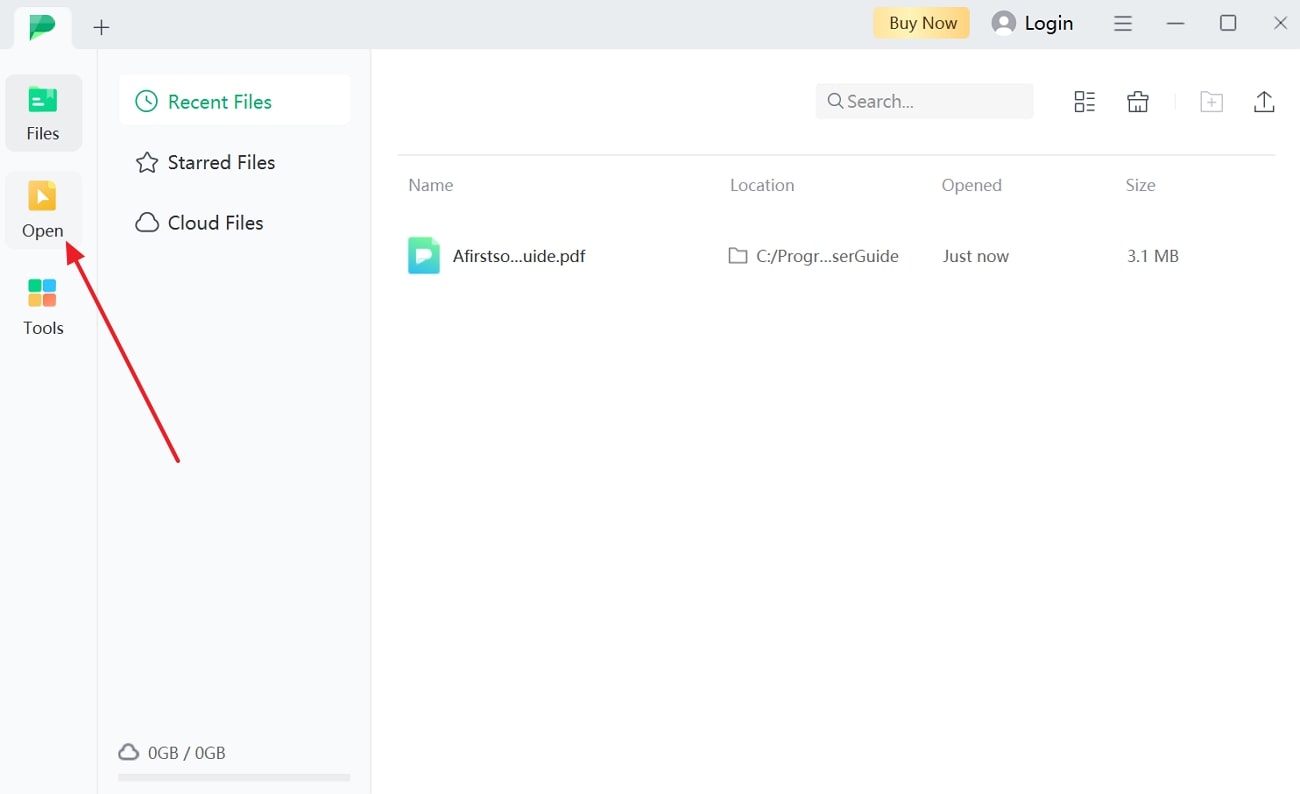Click the 3.1 MB file size value
This screenshot has width=1300, height=794.
click(1153, 256)
